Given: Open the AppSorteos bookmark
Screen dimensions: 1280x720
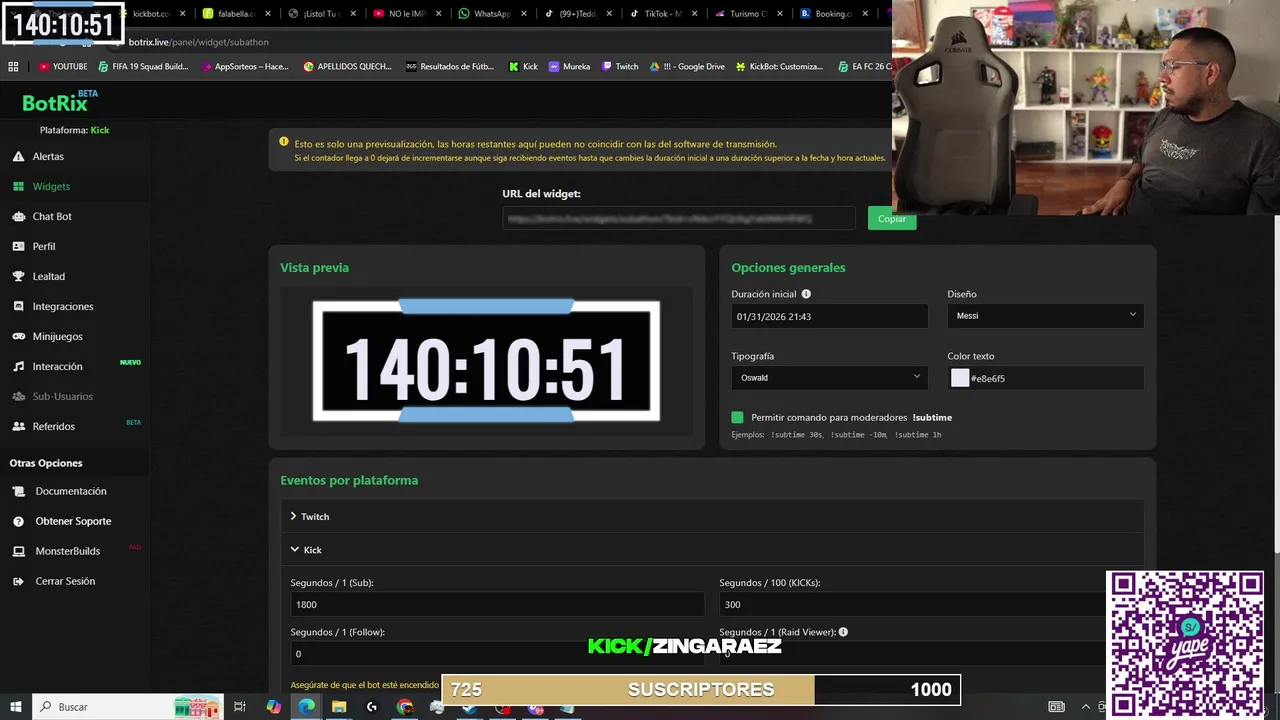Looking at the screenshot, I should [x=245, y=66].
